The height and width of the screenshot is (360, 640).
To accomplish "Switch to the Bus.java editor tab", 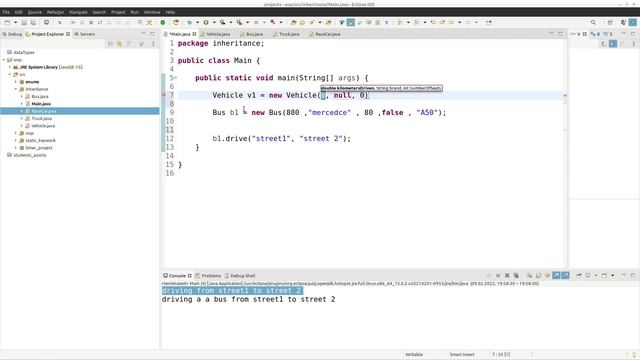I will 252,34.
